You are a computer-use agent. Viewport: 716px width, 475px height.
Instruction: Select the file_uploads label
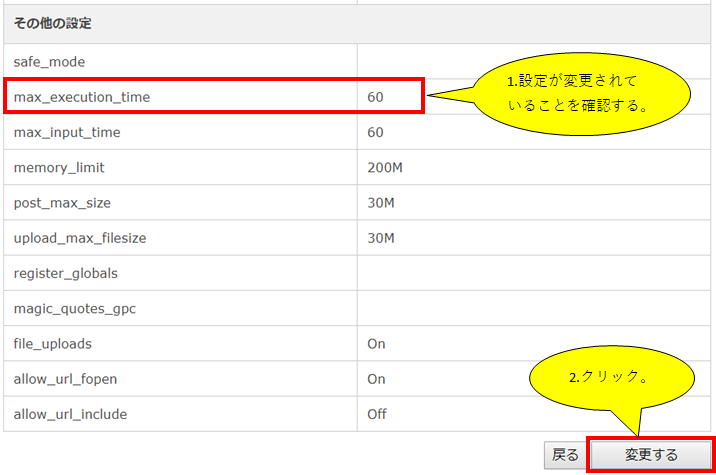[x=53, y=344]
